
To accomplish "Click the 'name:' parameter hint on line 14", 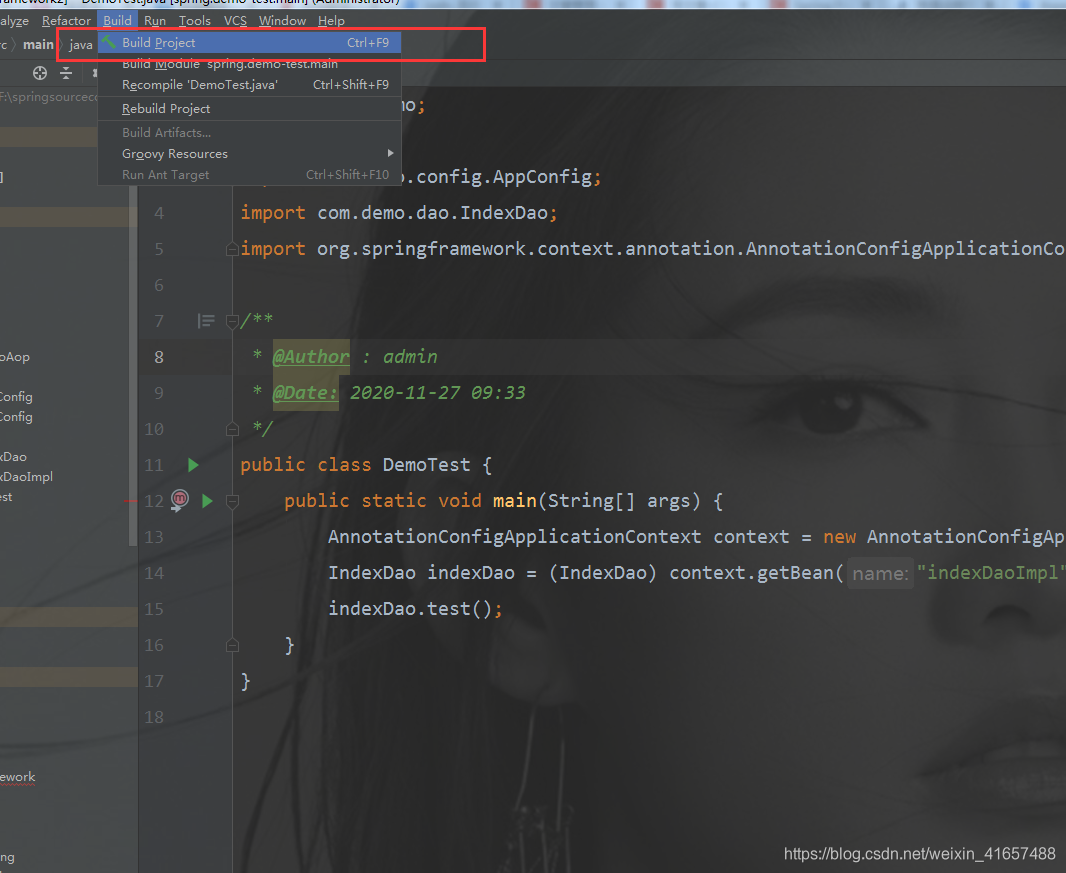I will pyautogui.click(x=880, y=574).
